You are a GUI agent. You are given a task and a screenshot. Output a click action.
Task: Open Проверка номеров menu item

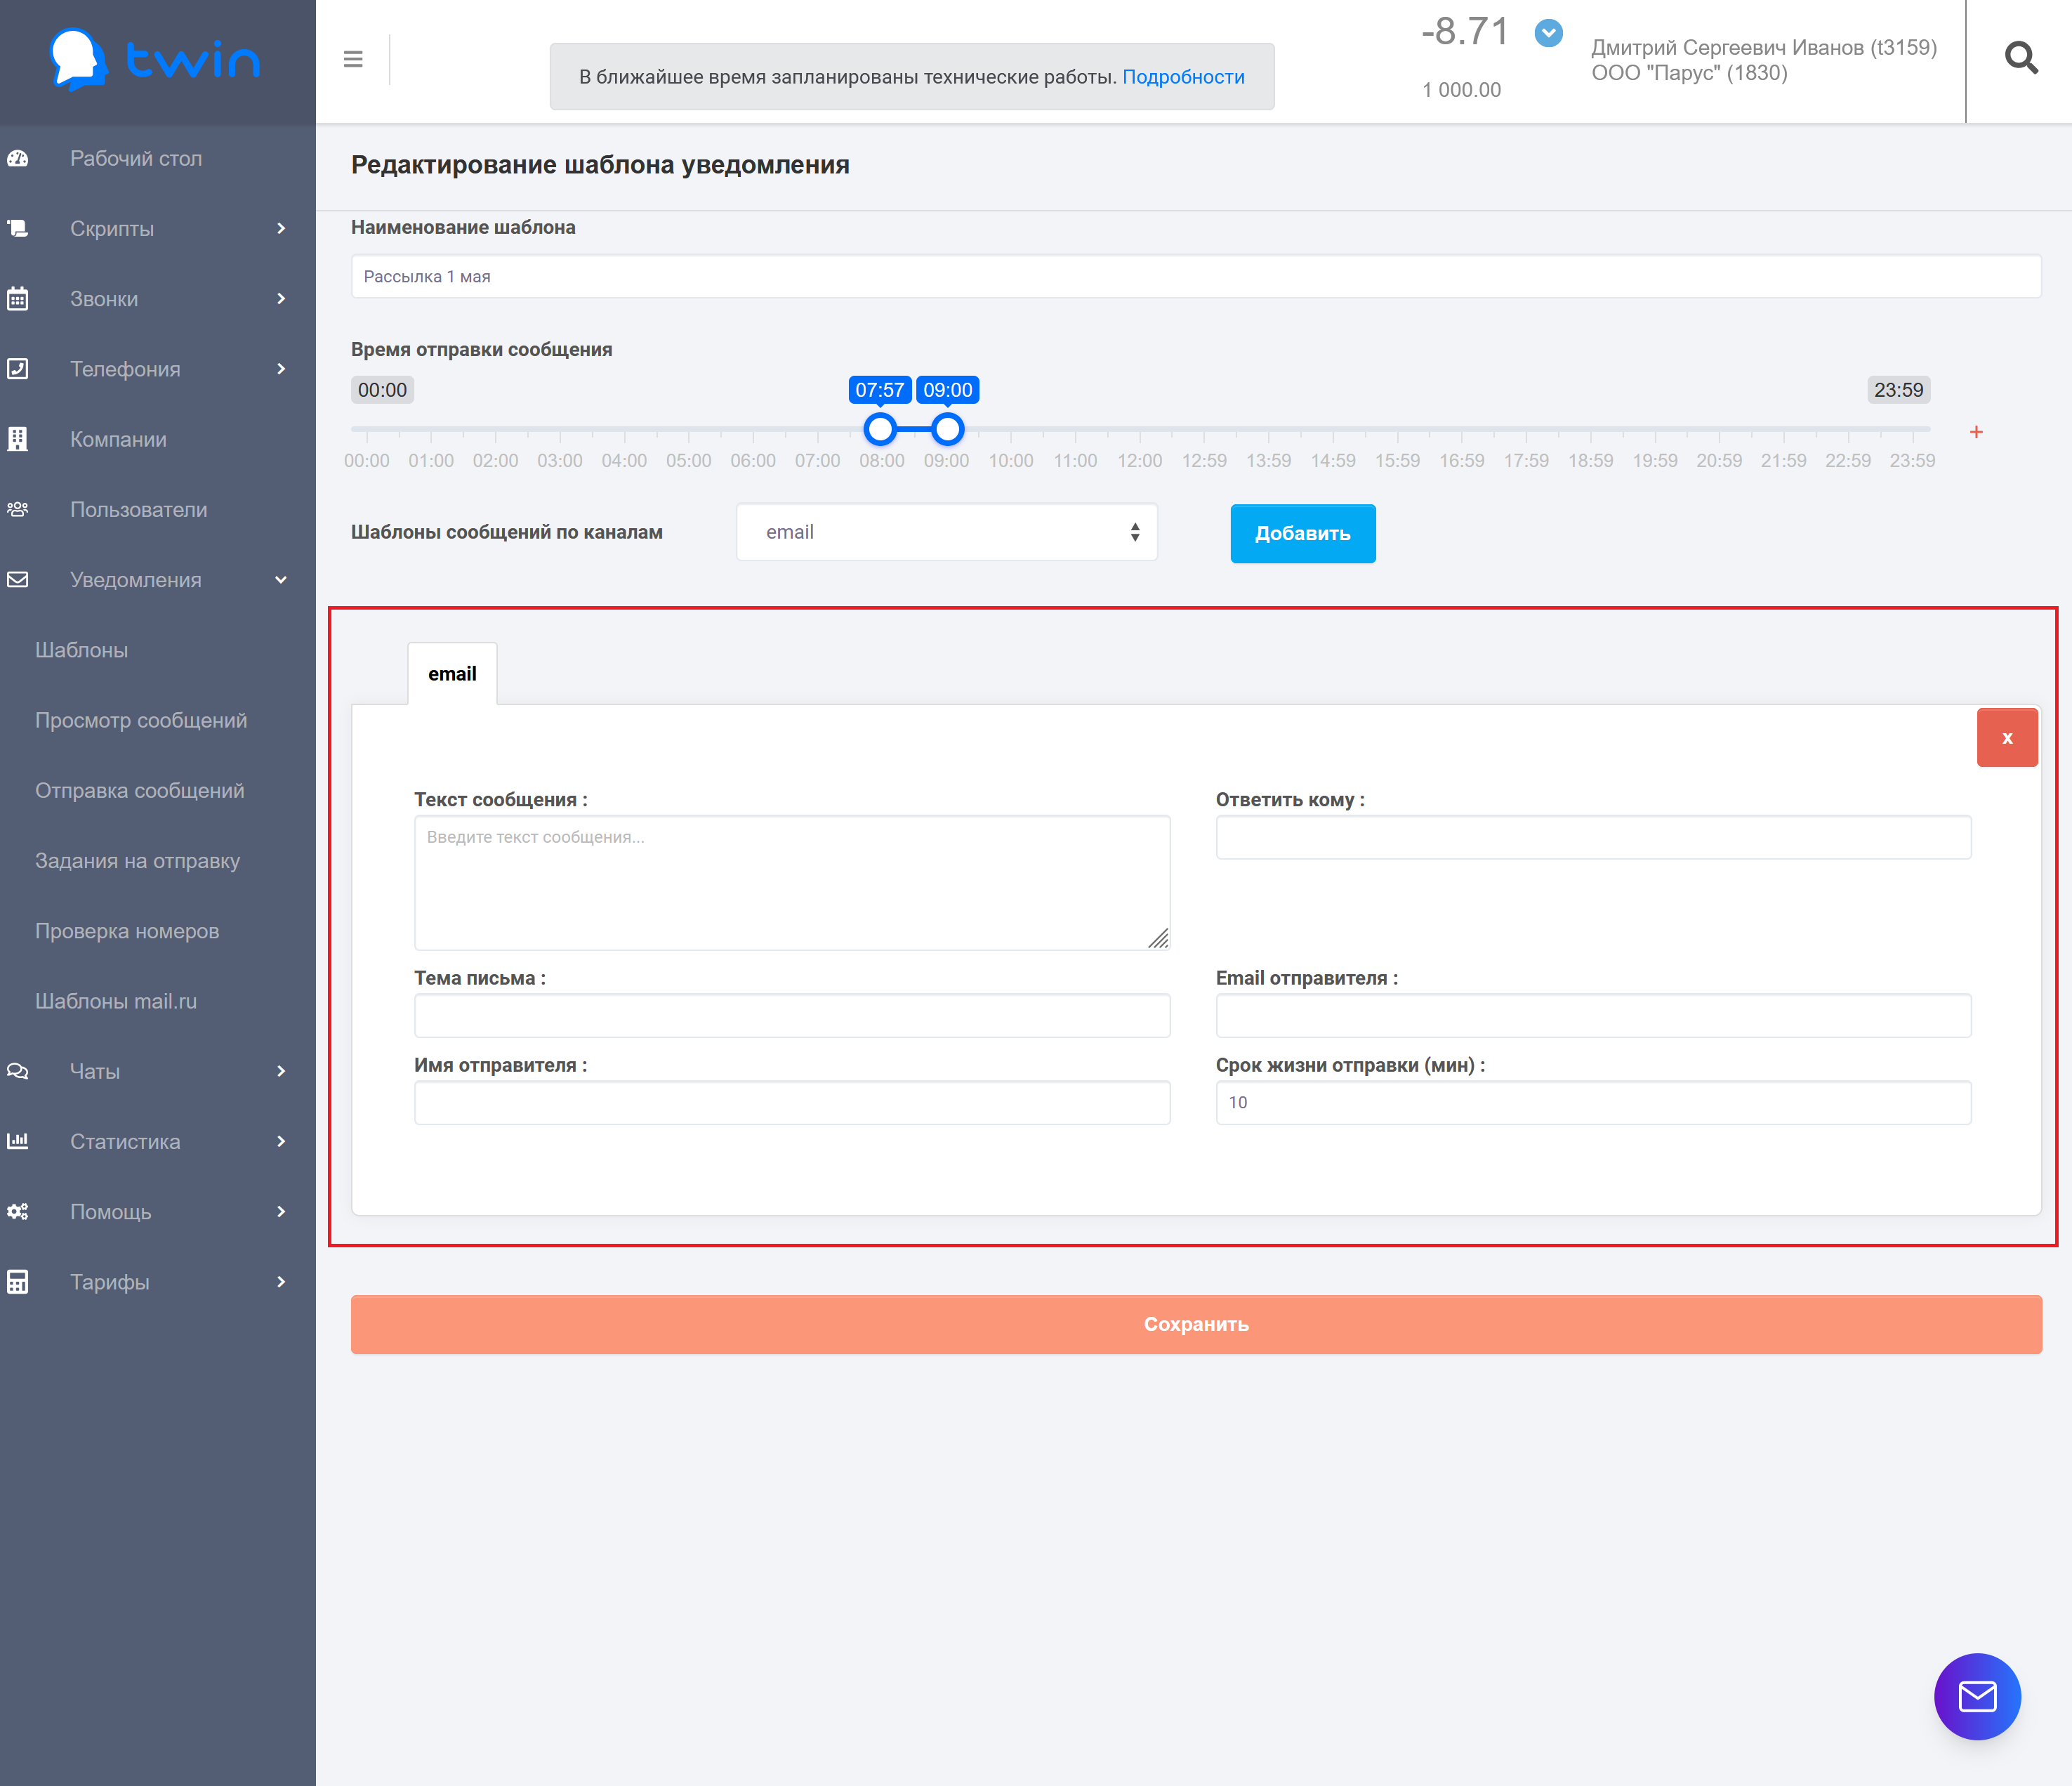(127, 931)
